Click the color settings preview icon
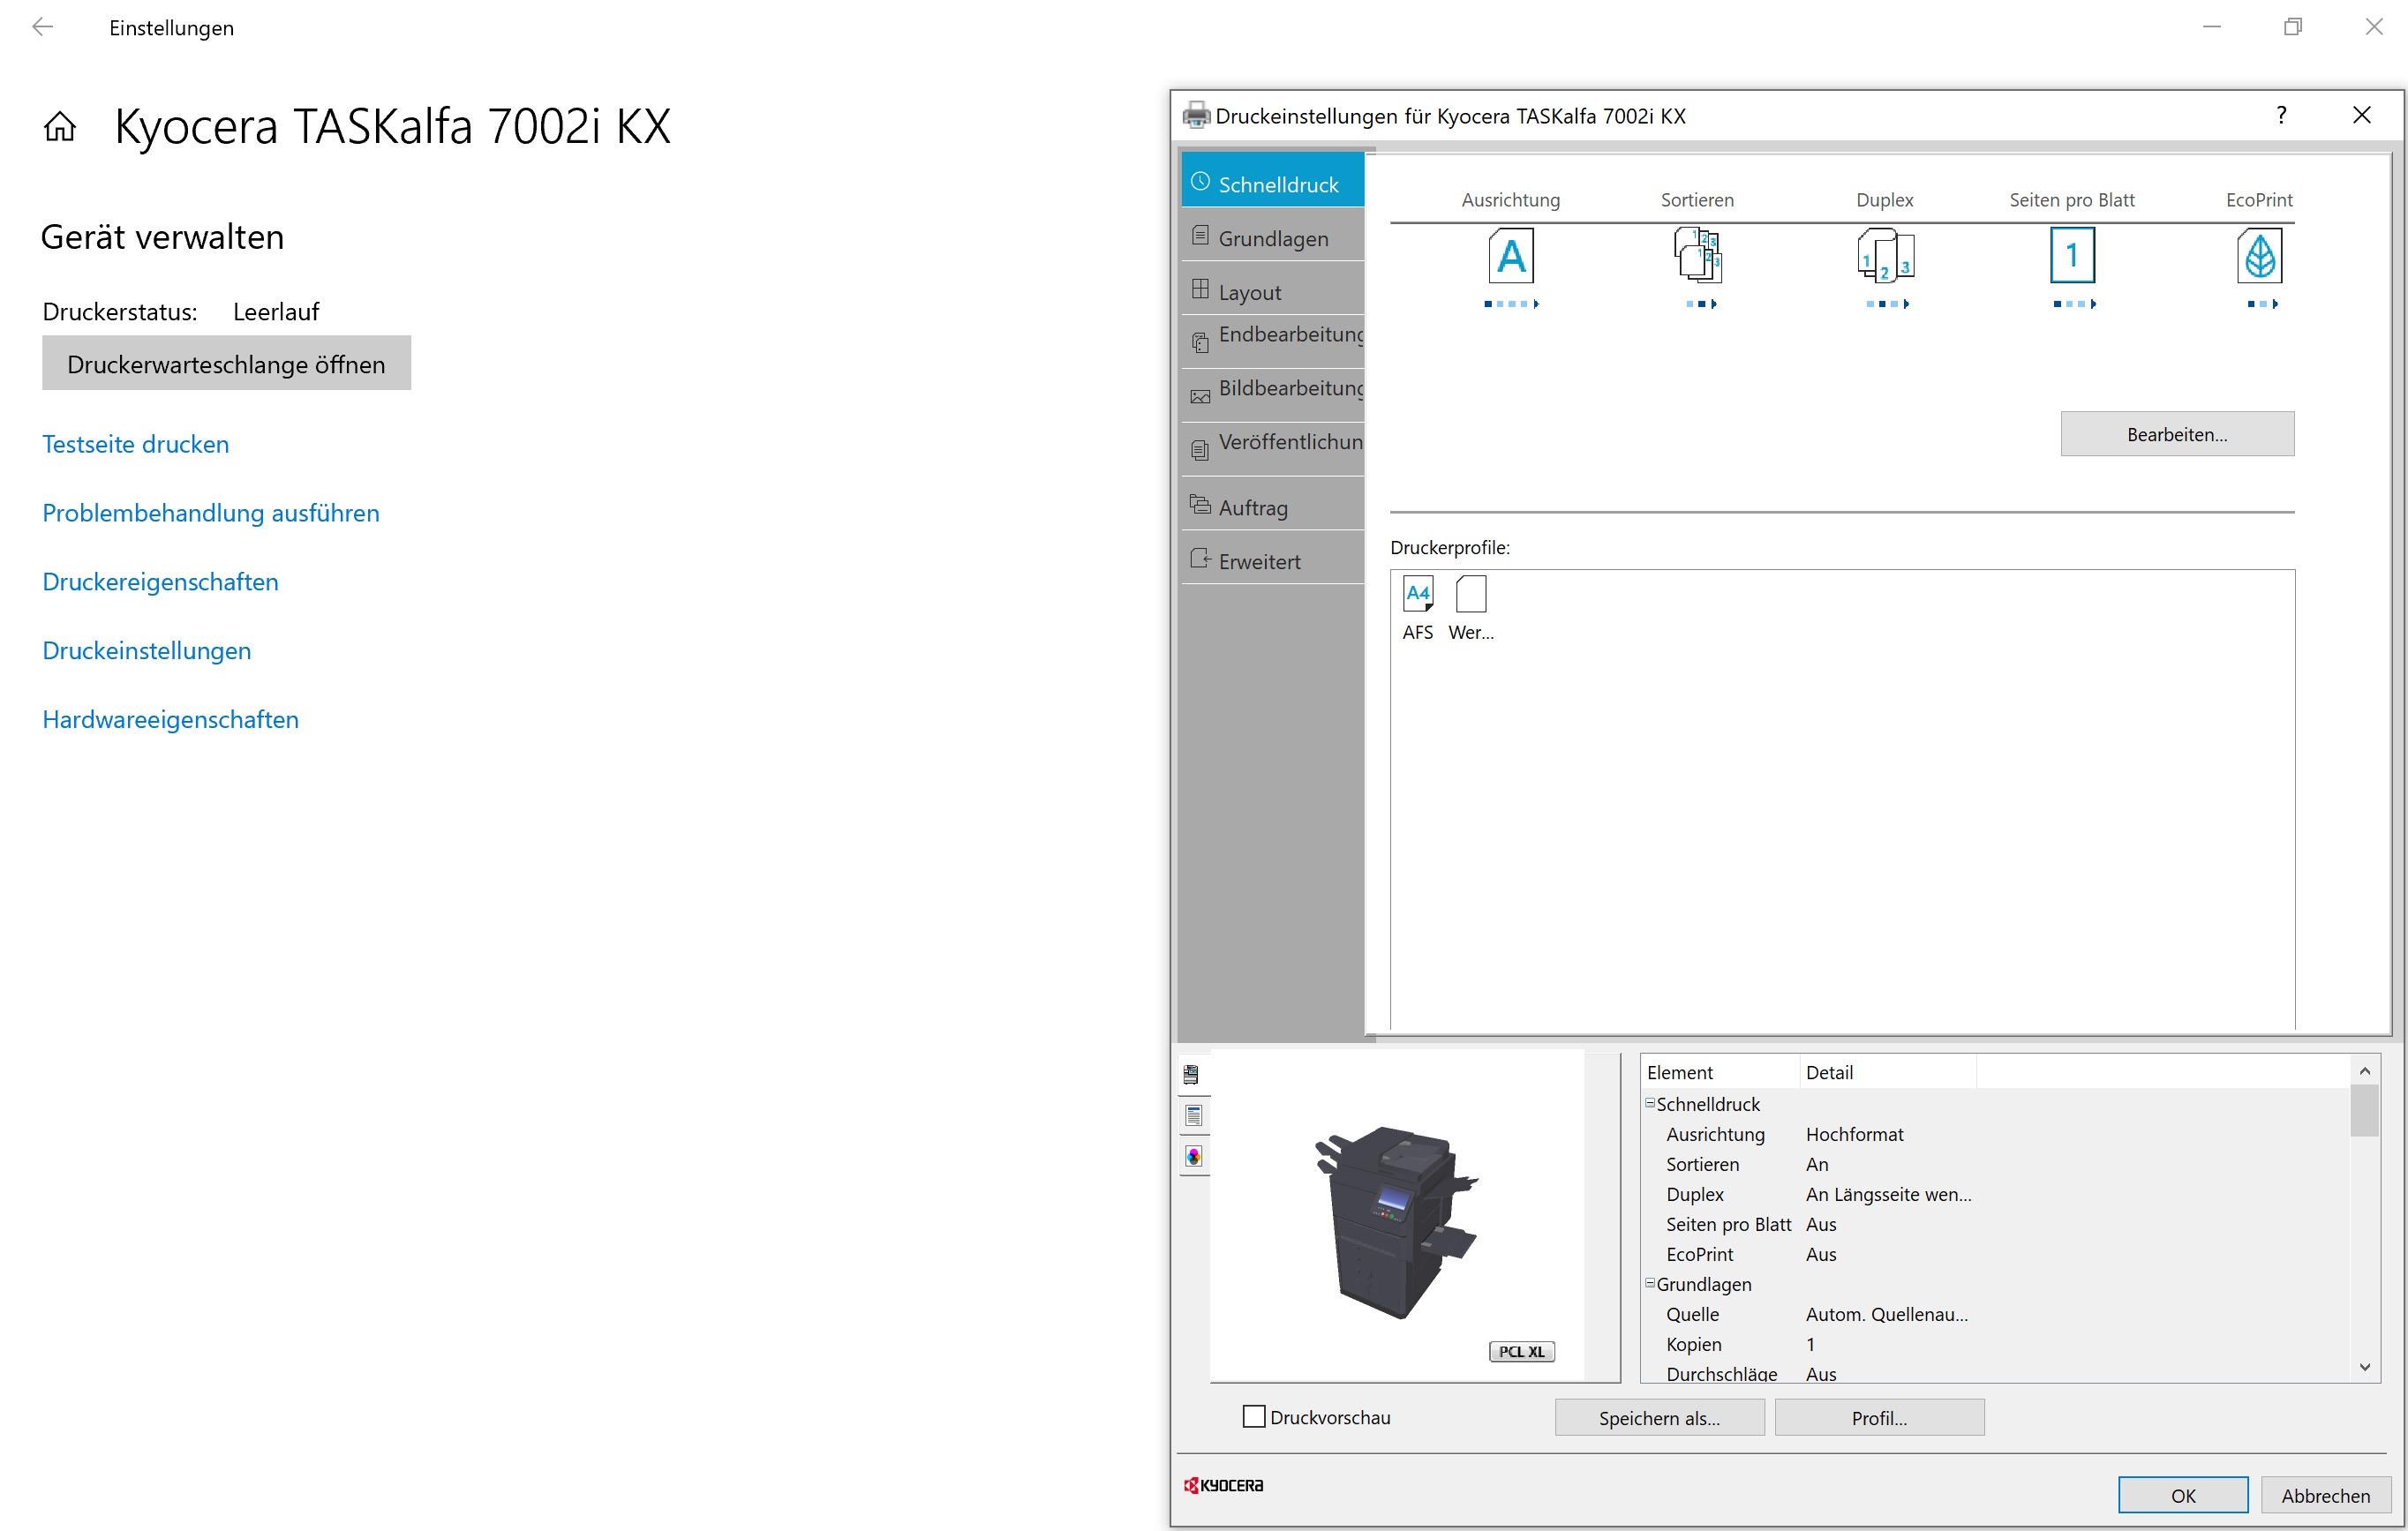The image size is (2408, 1531). [1193, 1156]
